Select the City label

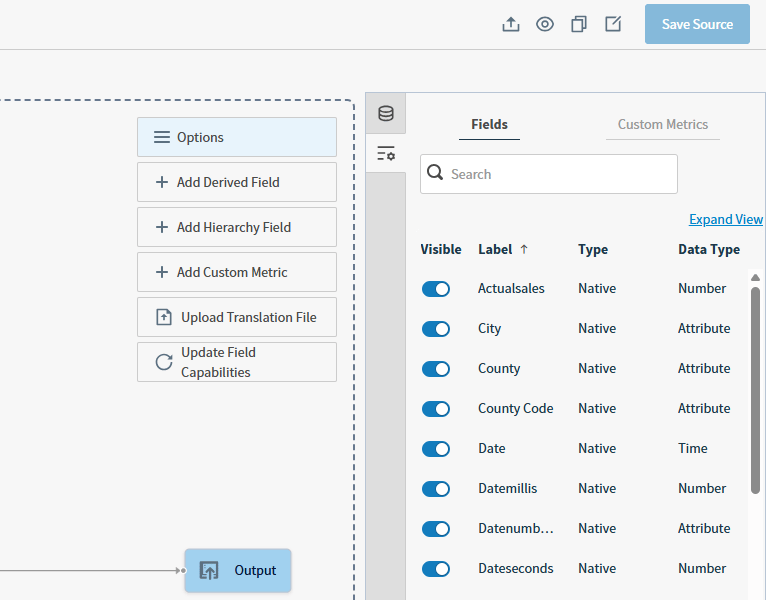pyautogui.click(x=489, y=328)
